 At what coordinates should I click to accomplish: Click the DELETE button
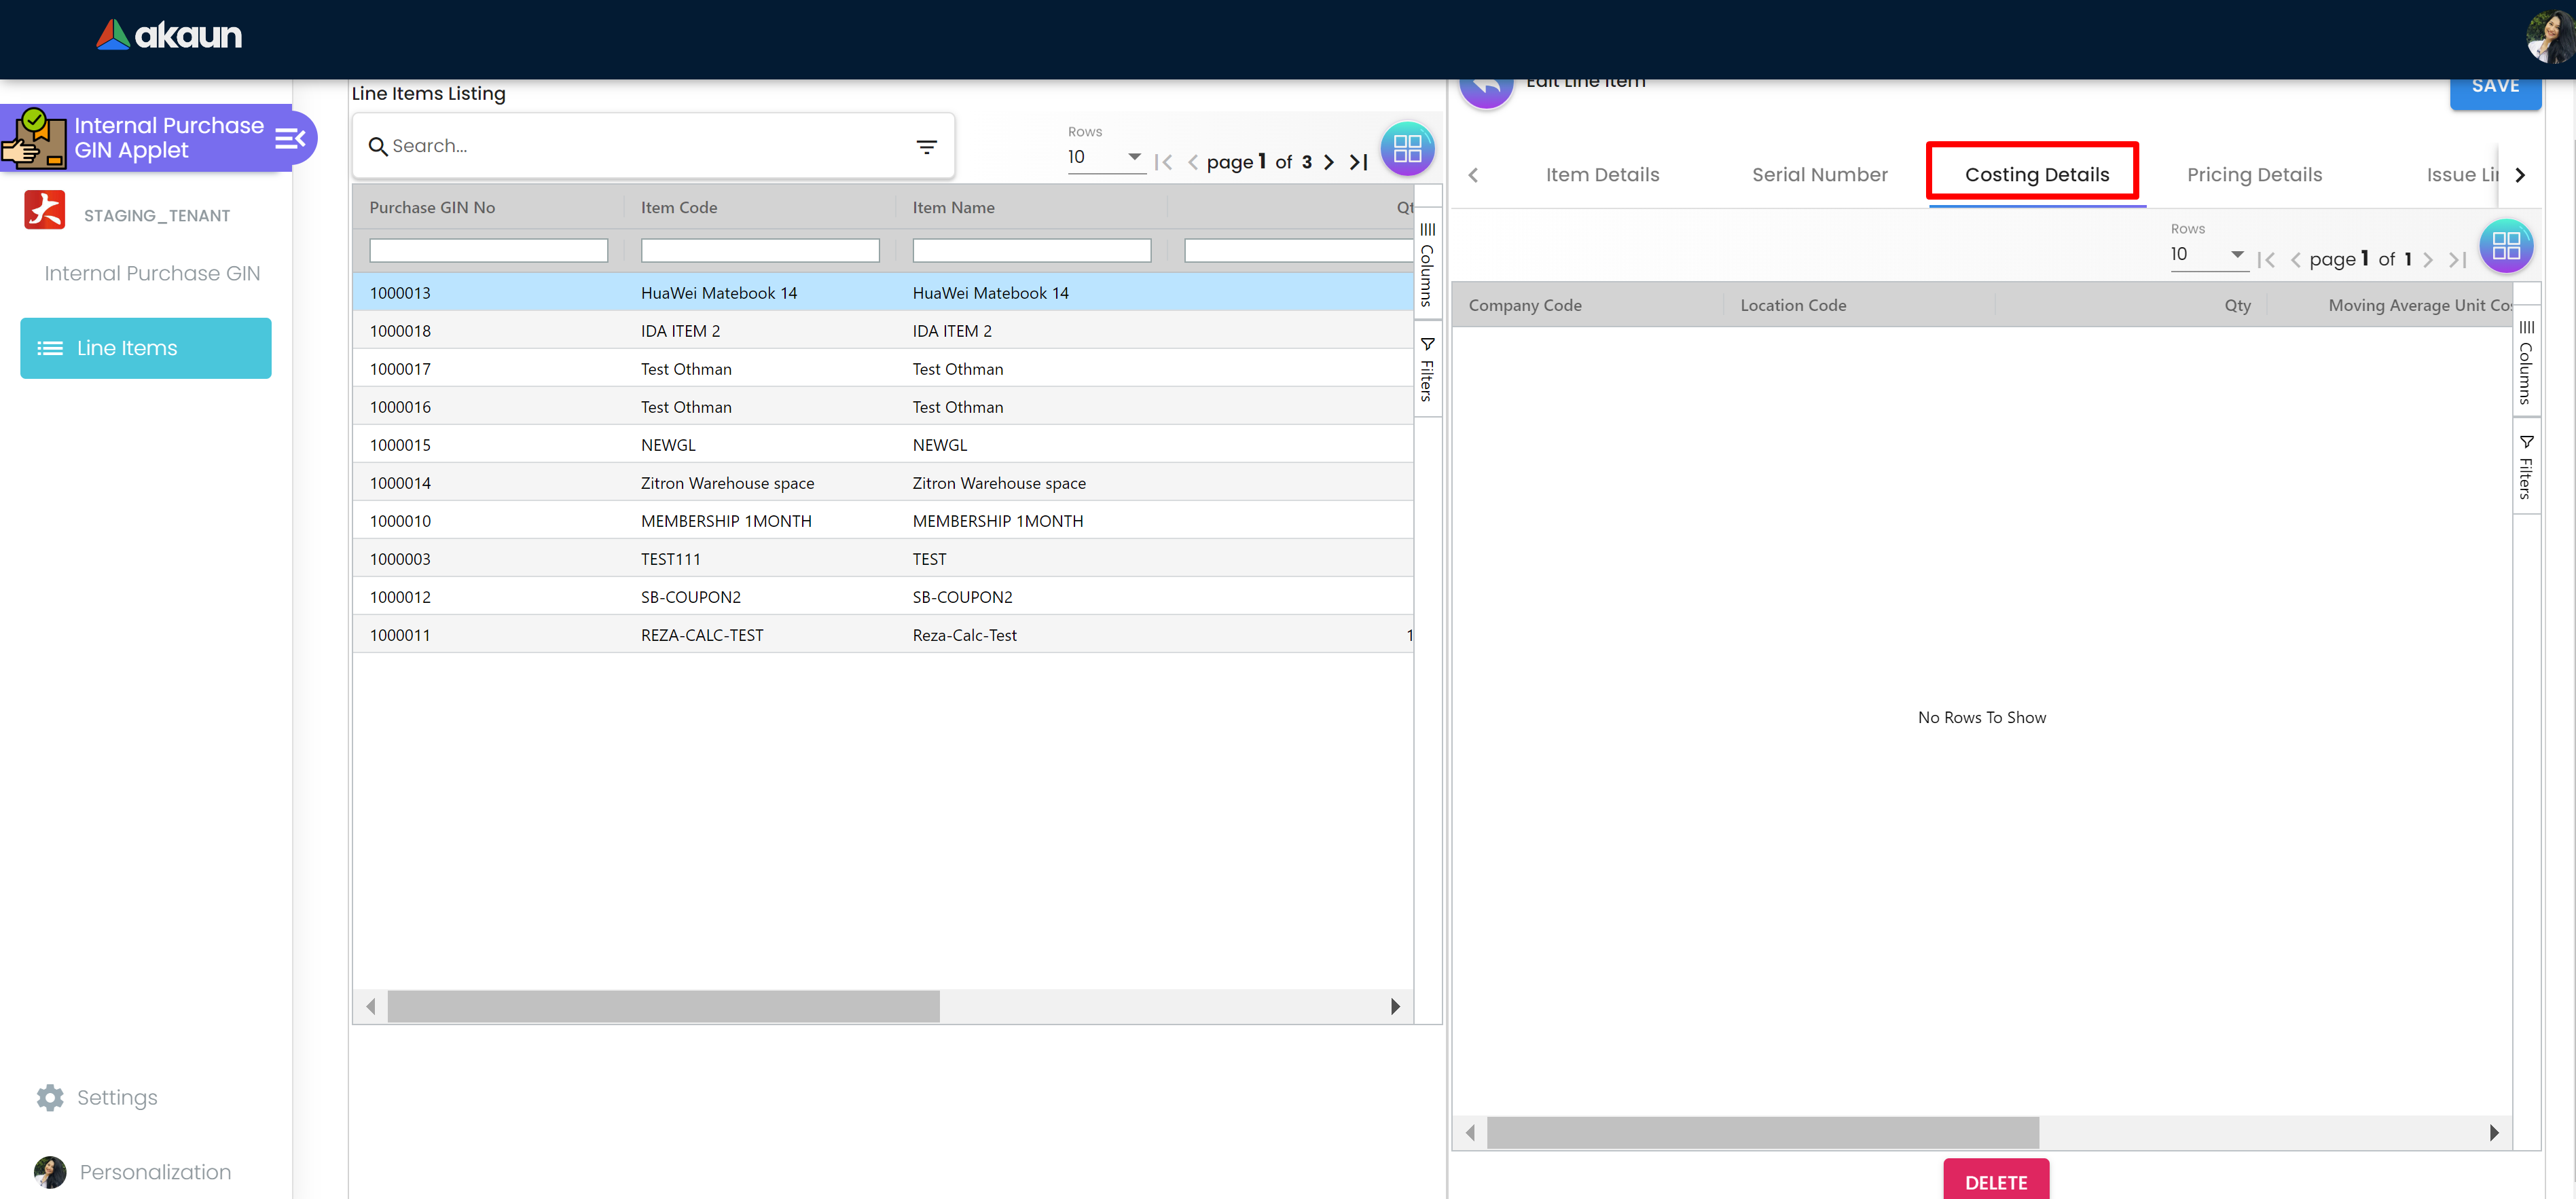[1995, 1181]
